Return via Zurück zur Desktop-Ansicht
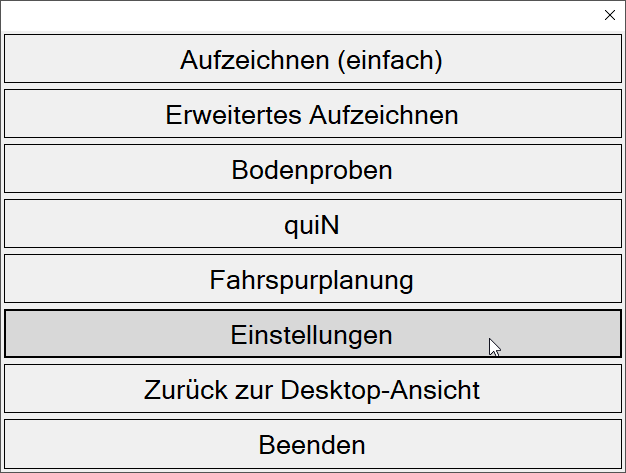This screenshot has height=473, width=626. (312, 389)
